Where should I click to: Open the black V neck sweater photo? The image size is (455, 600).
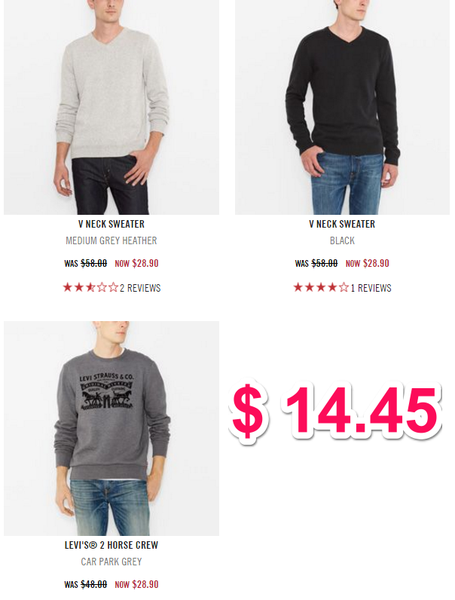(342, 107)
